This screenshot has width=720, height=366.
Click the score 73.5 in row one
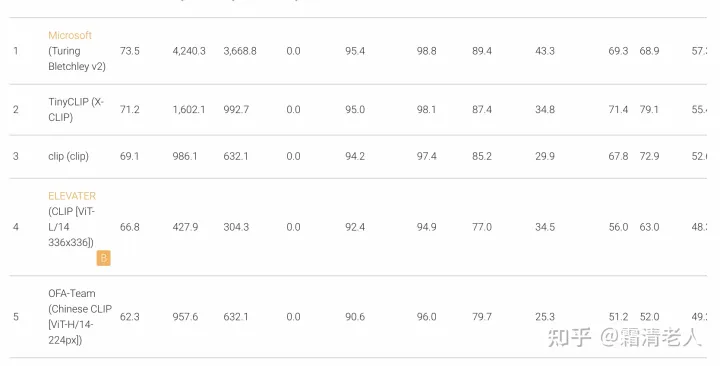click(x=129, y=51)
